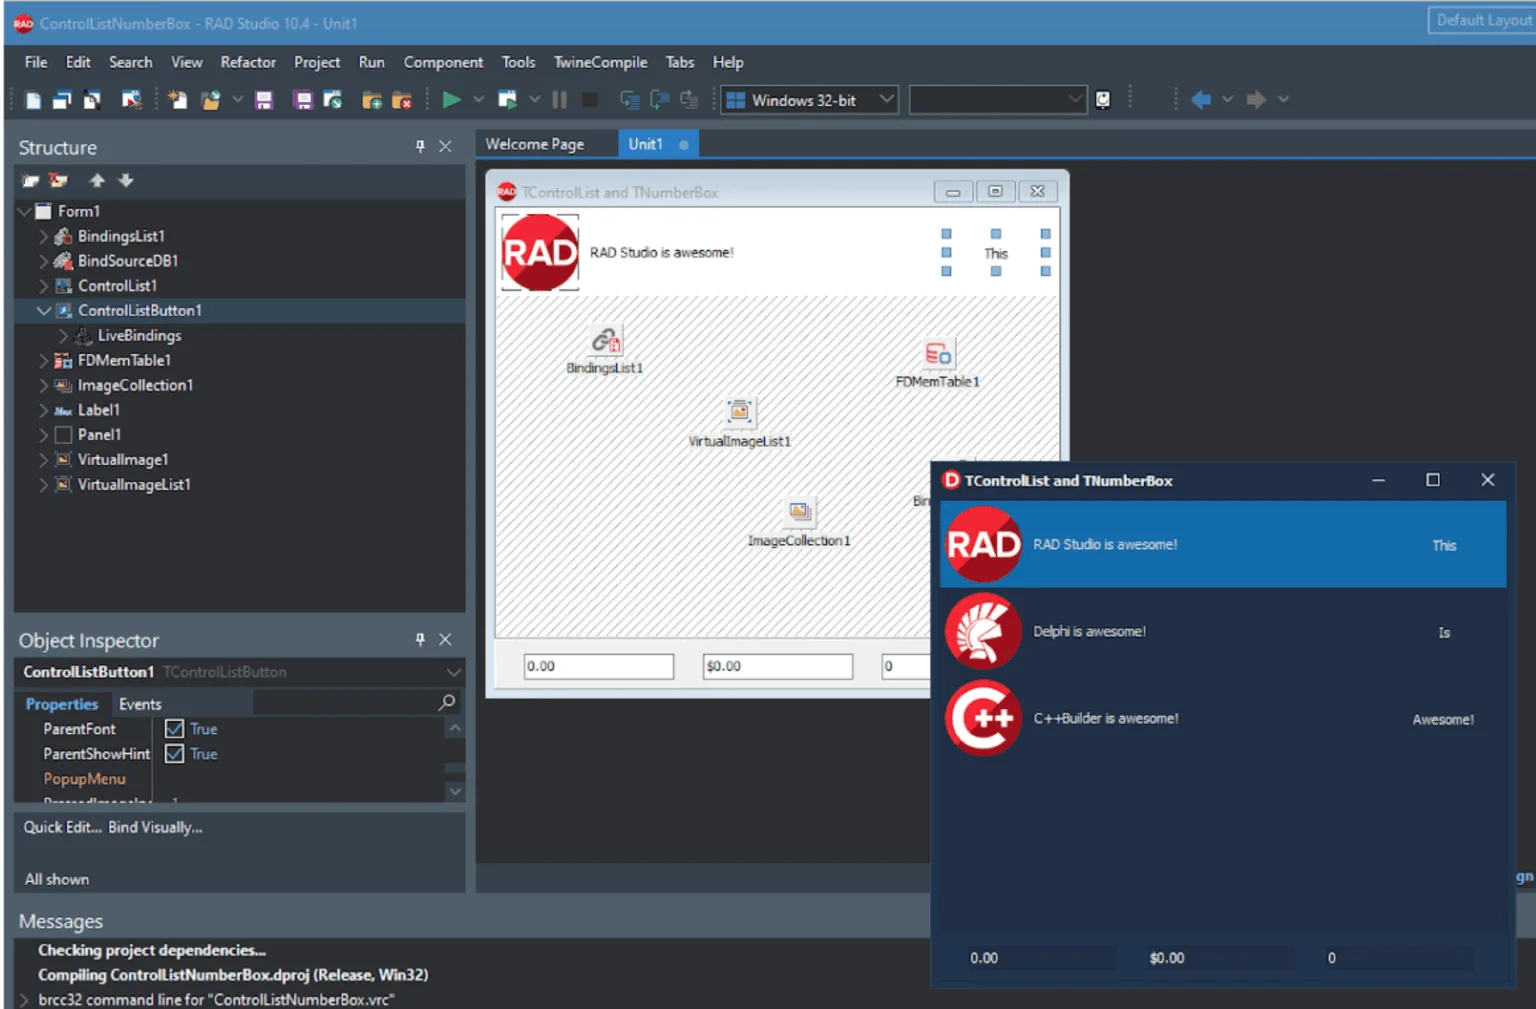The image size is (1536, 1009).
Task: Toggle the ParentFont checkbox
Action: tap(174, 729)
